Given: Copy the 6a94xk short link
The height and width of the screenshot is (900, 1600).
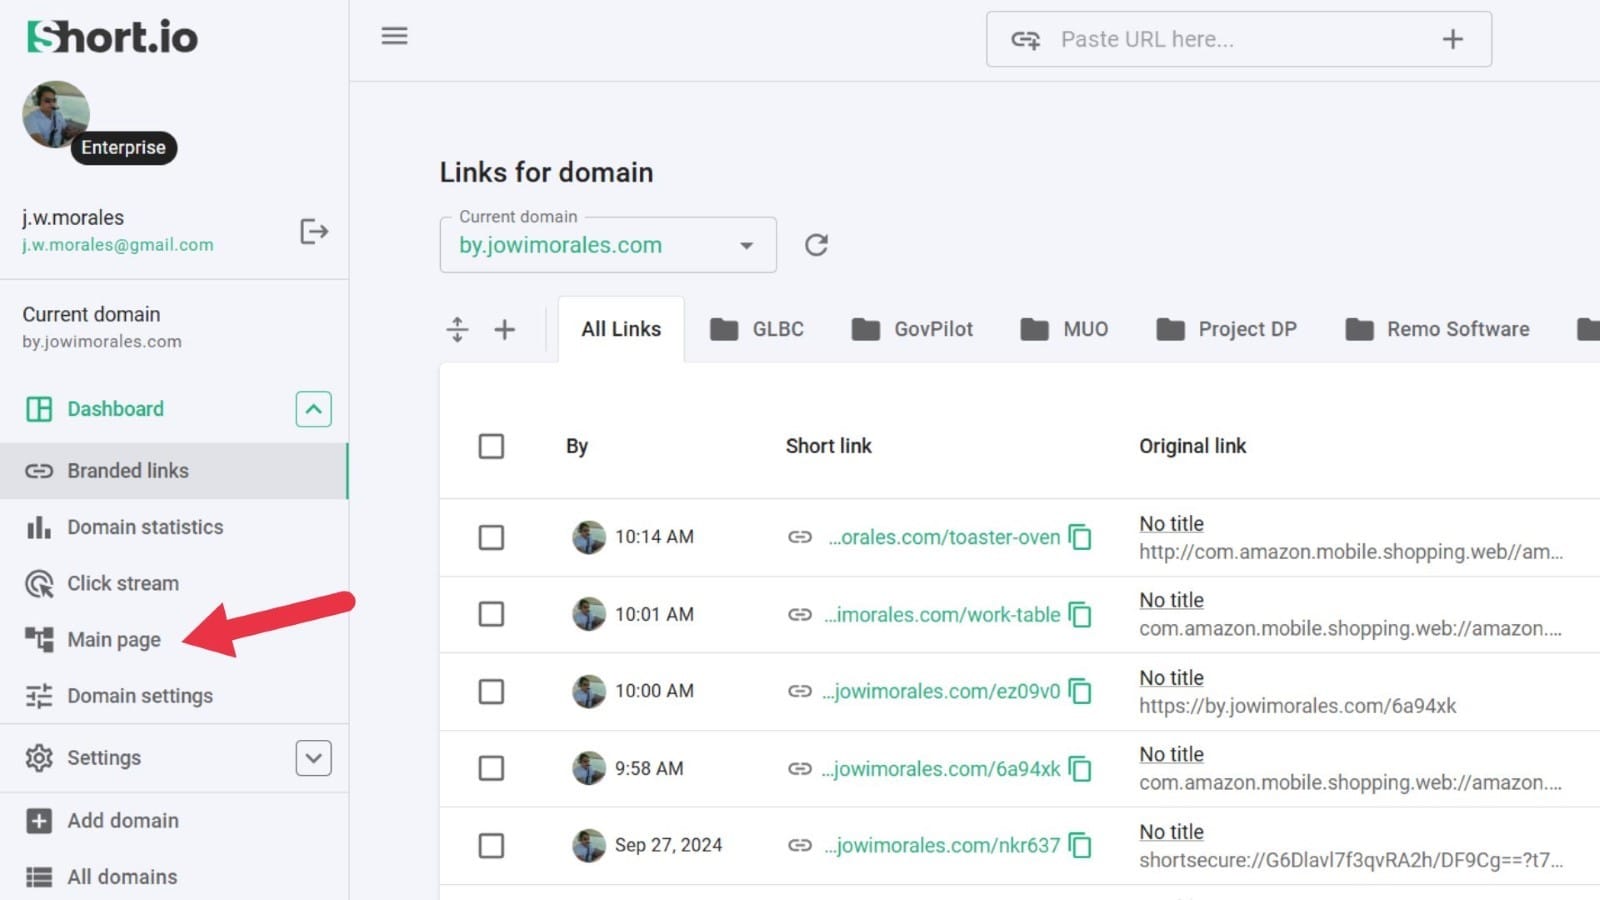Looking at the screenshot, I should click(x=1080, y=768).
